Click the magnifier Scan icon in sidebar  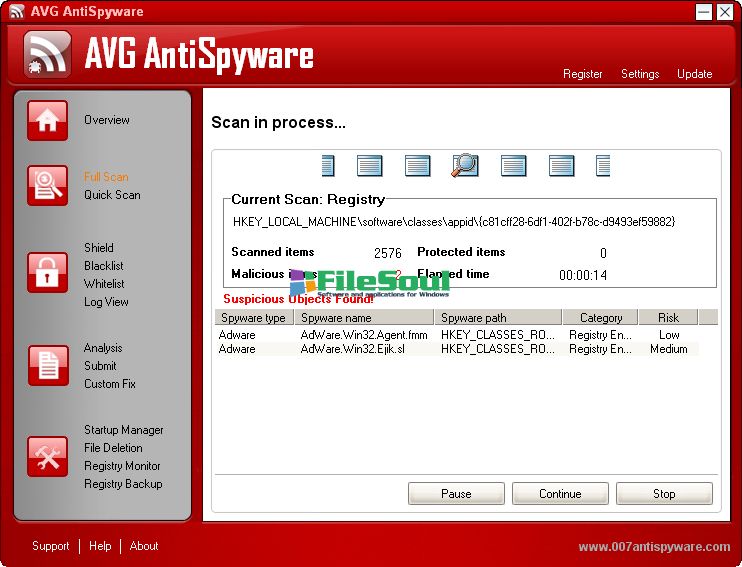(x=47, y=185)
